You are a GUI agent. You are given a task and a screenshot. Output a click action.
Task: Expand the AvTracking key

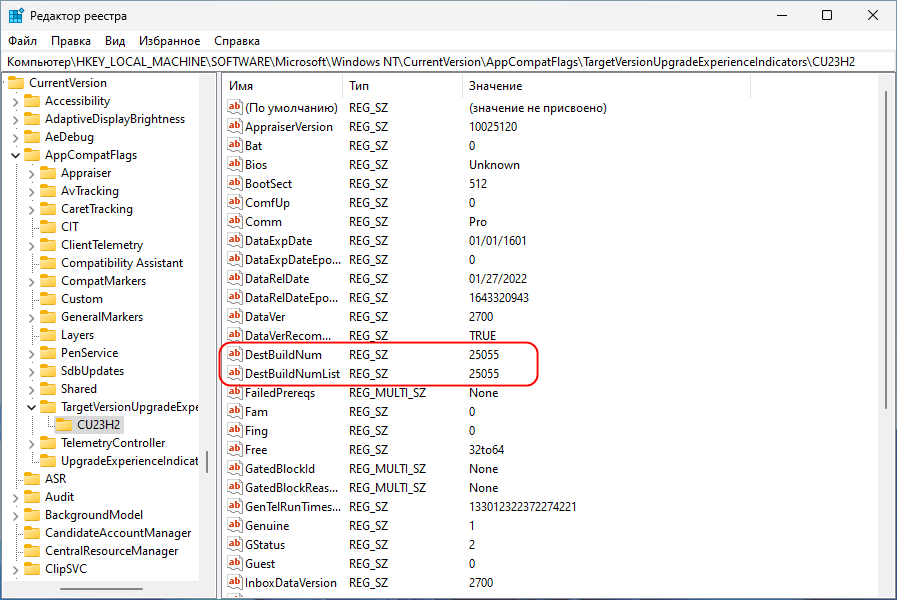coord(31,191)
